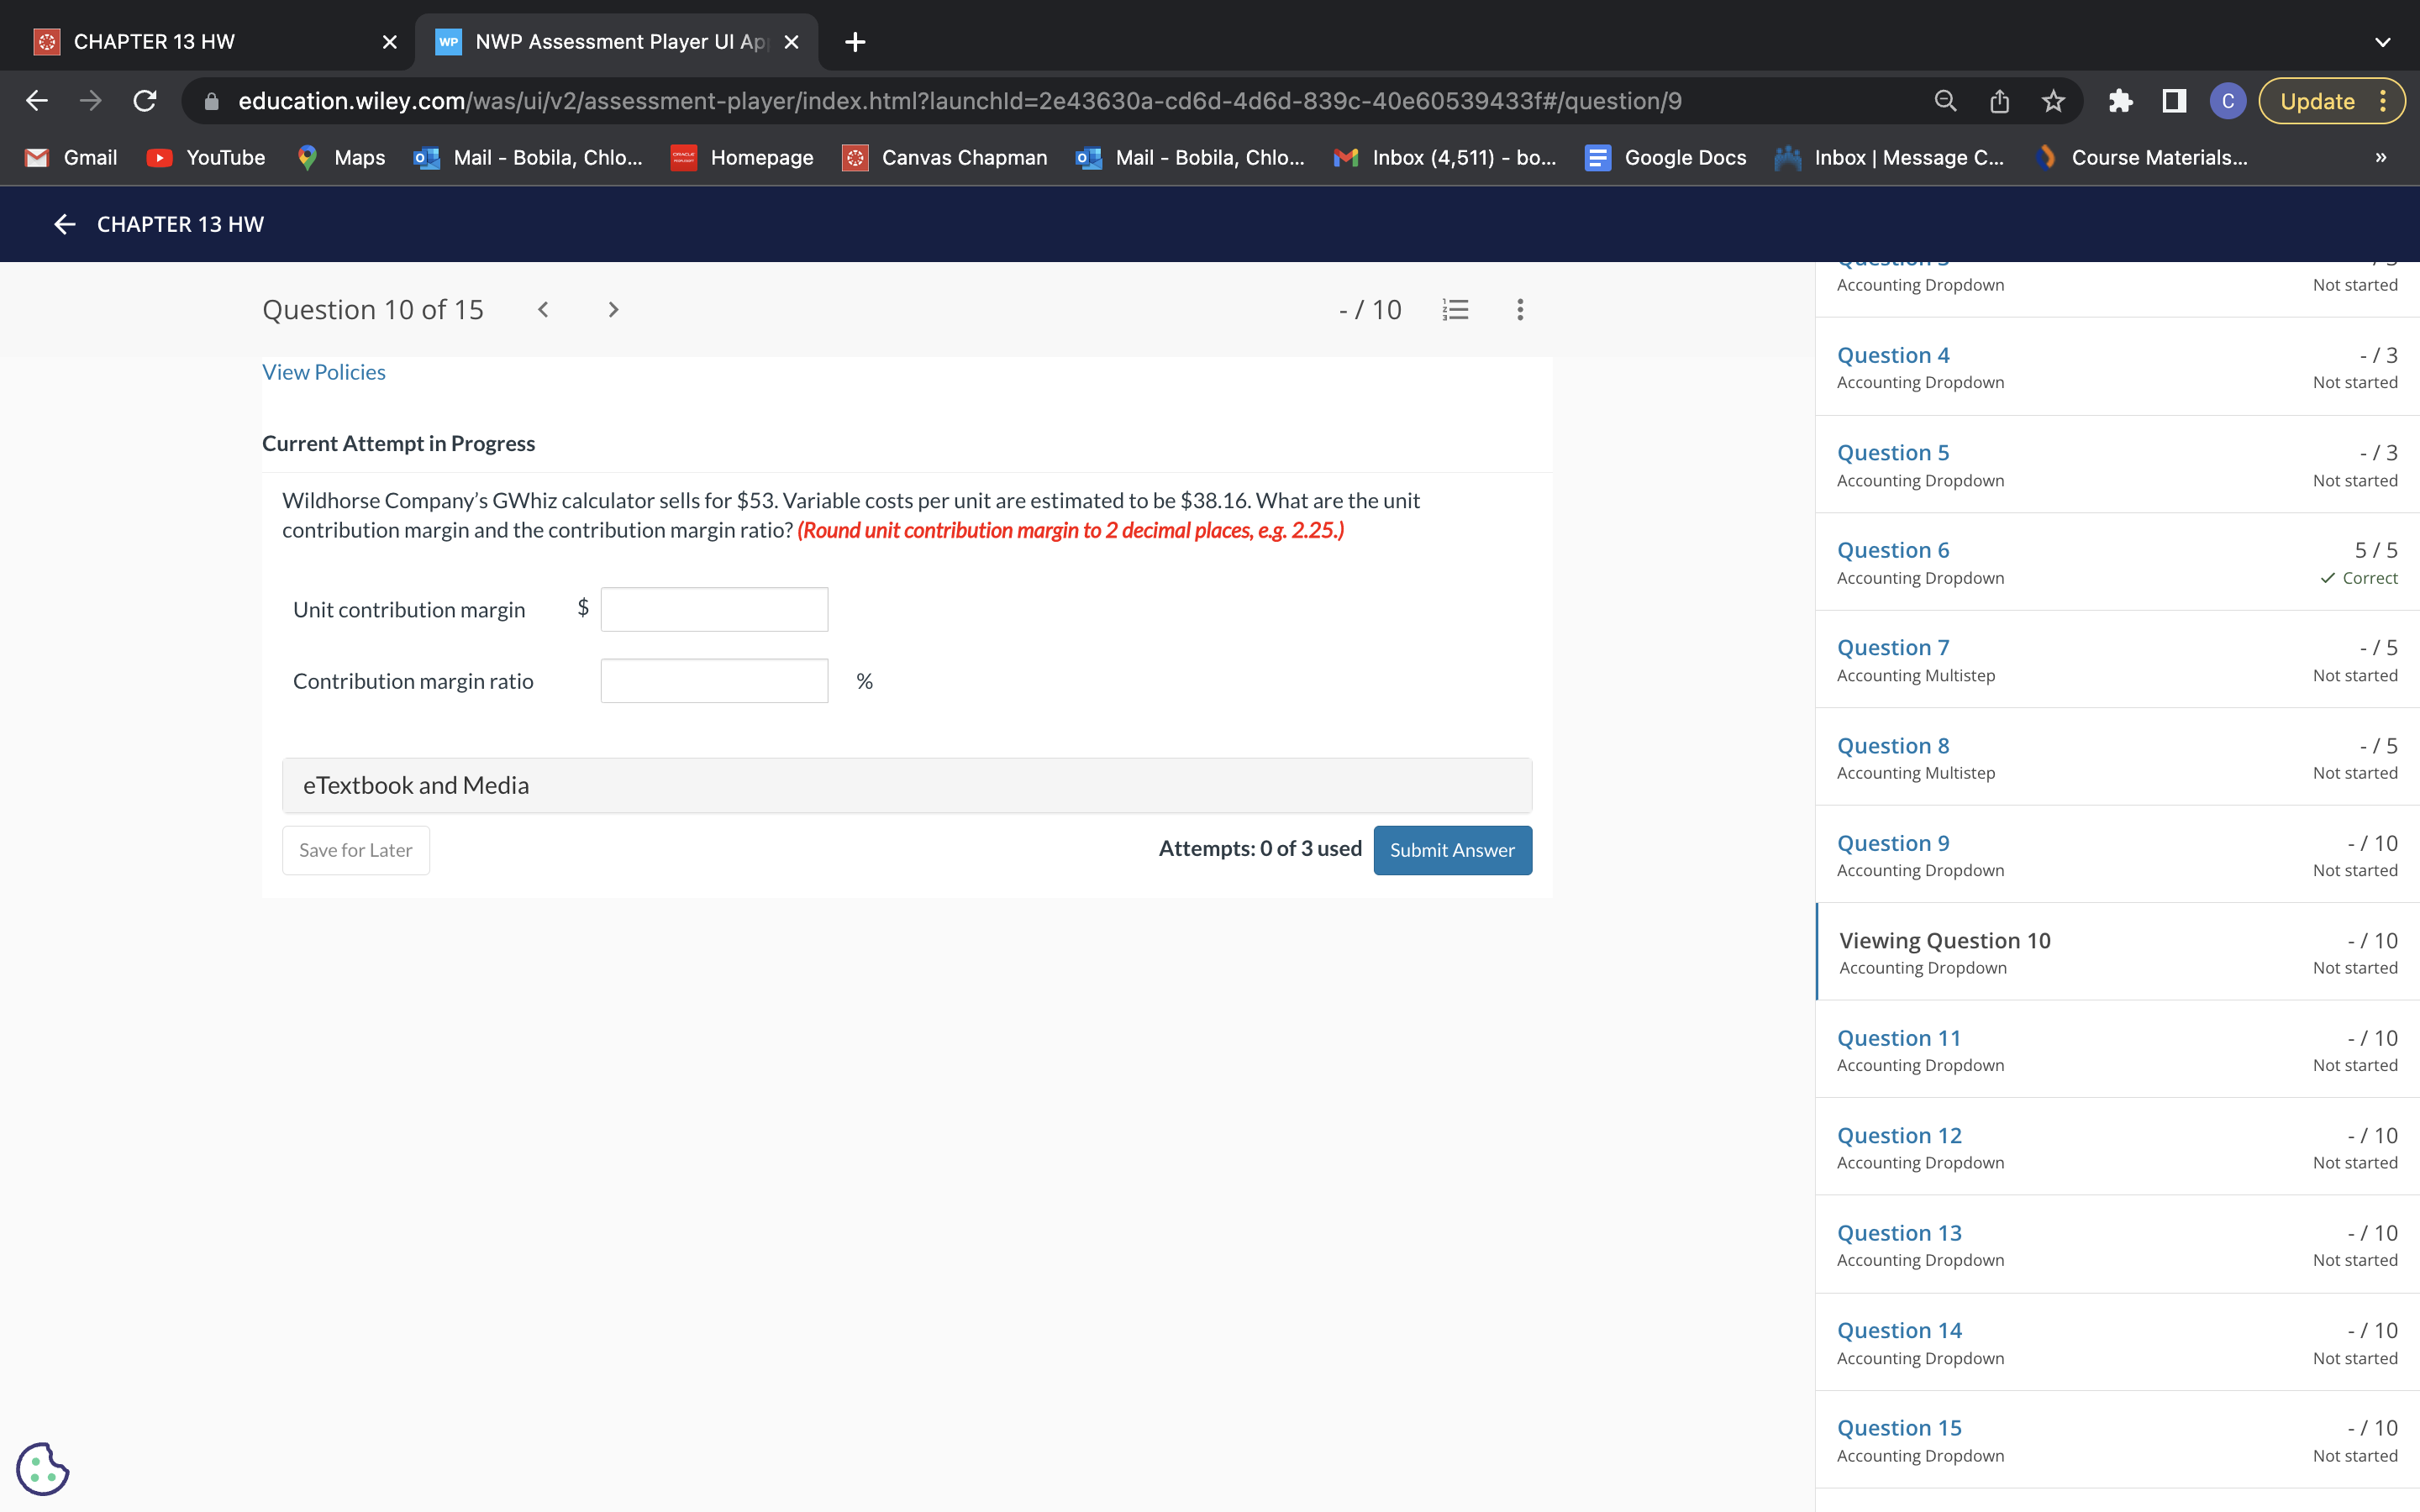
Task: Click the Unit contribution margin field
Action: (714, 609)
